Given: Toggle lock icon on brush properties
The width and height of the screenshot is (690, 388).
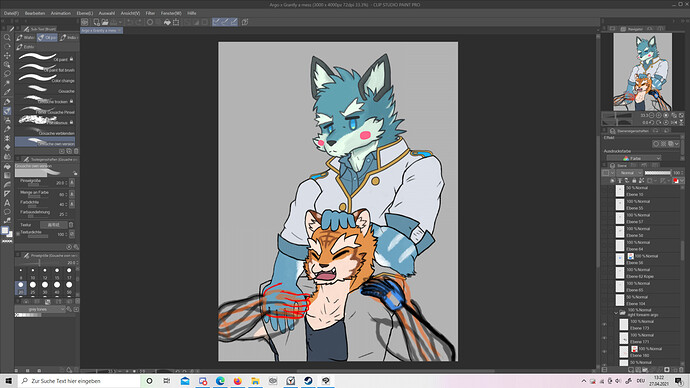Looking at the screenshot, I should (x=75, y=173).
